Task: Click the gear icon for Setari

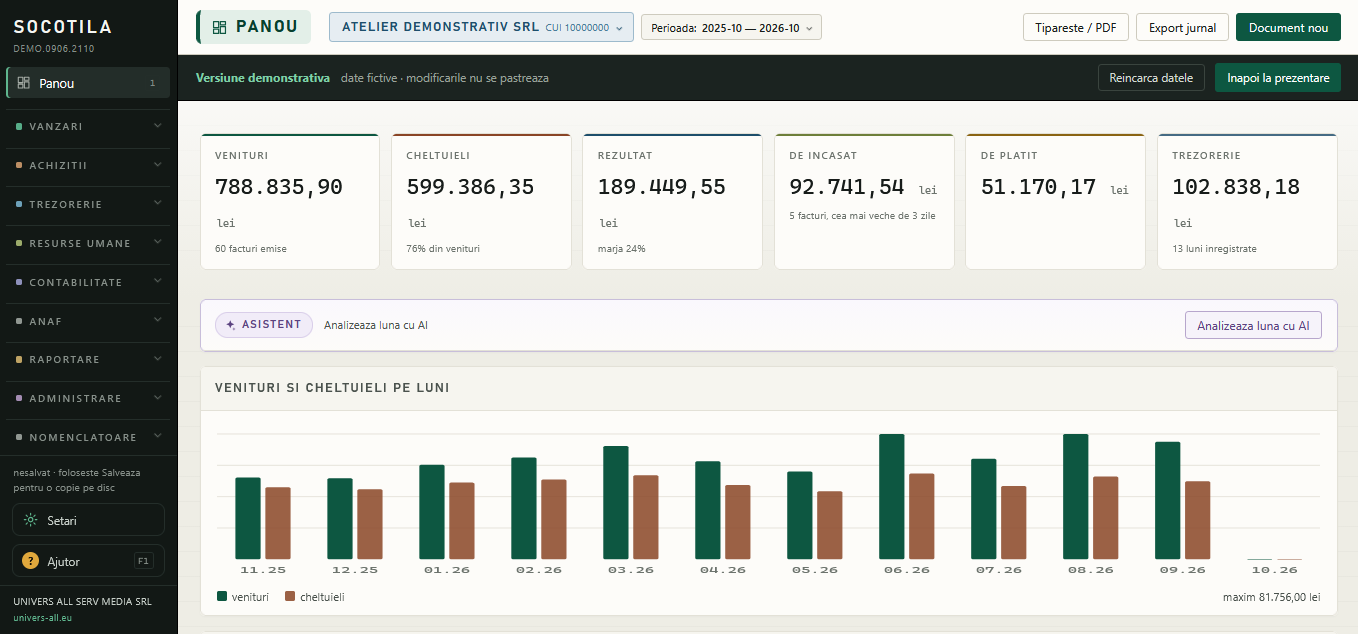Action: tap(31, 520)
